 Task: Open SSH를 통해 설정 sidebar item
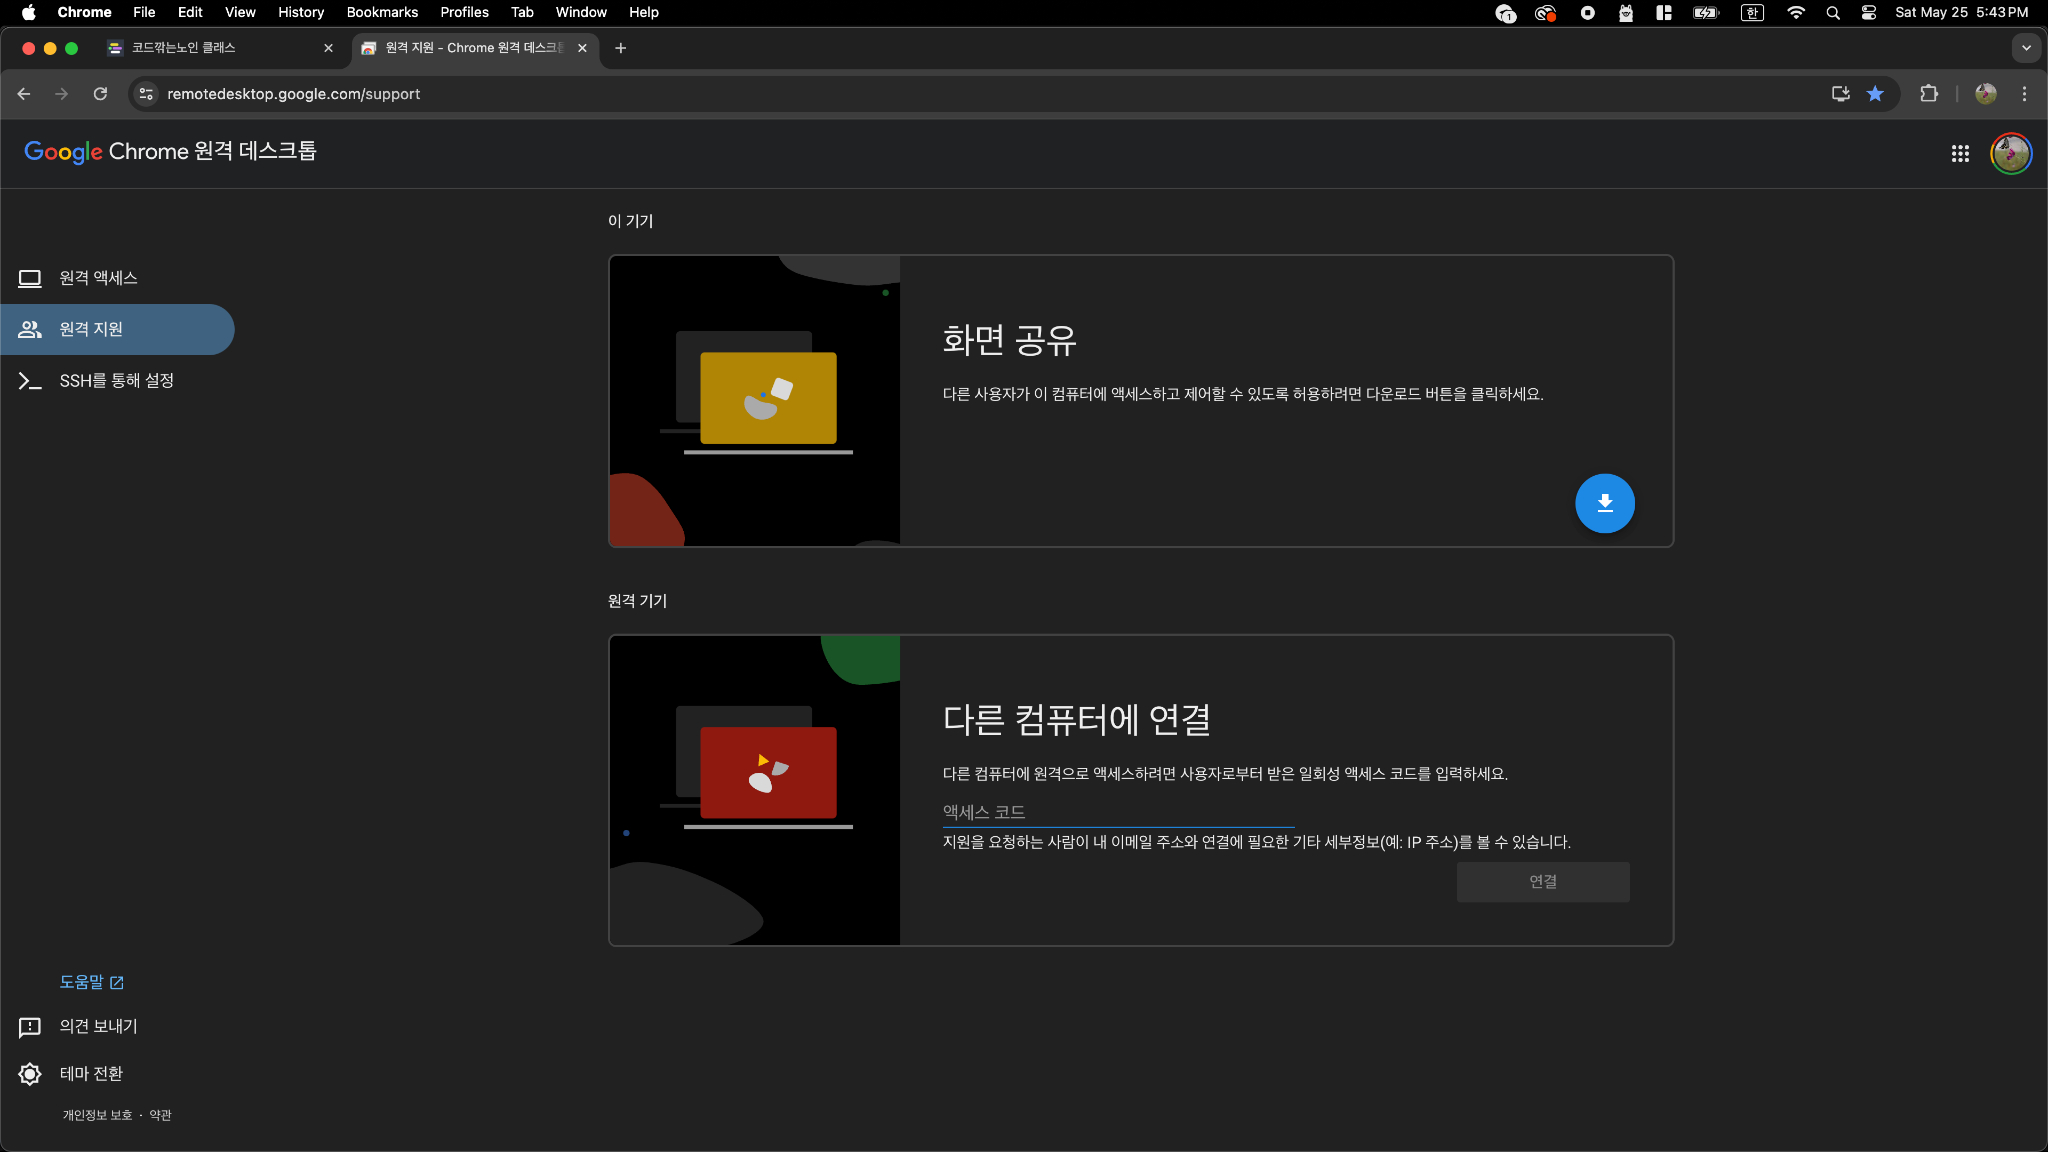point(116,381)
